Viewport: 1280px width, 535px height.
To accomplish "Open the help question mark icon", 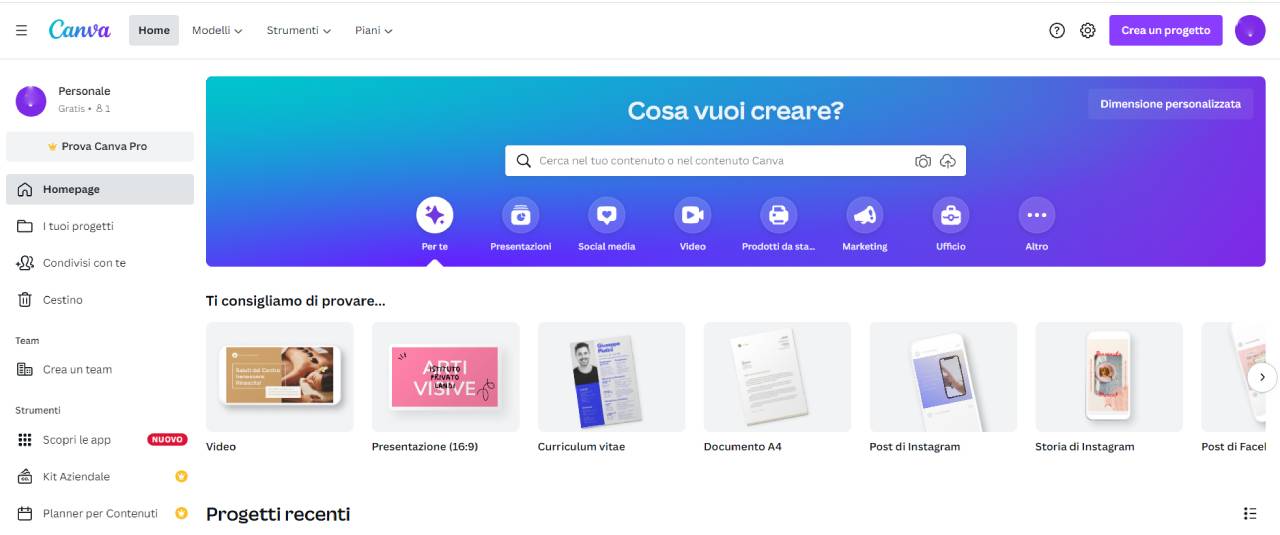I will point(1057,31).
